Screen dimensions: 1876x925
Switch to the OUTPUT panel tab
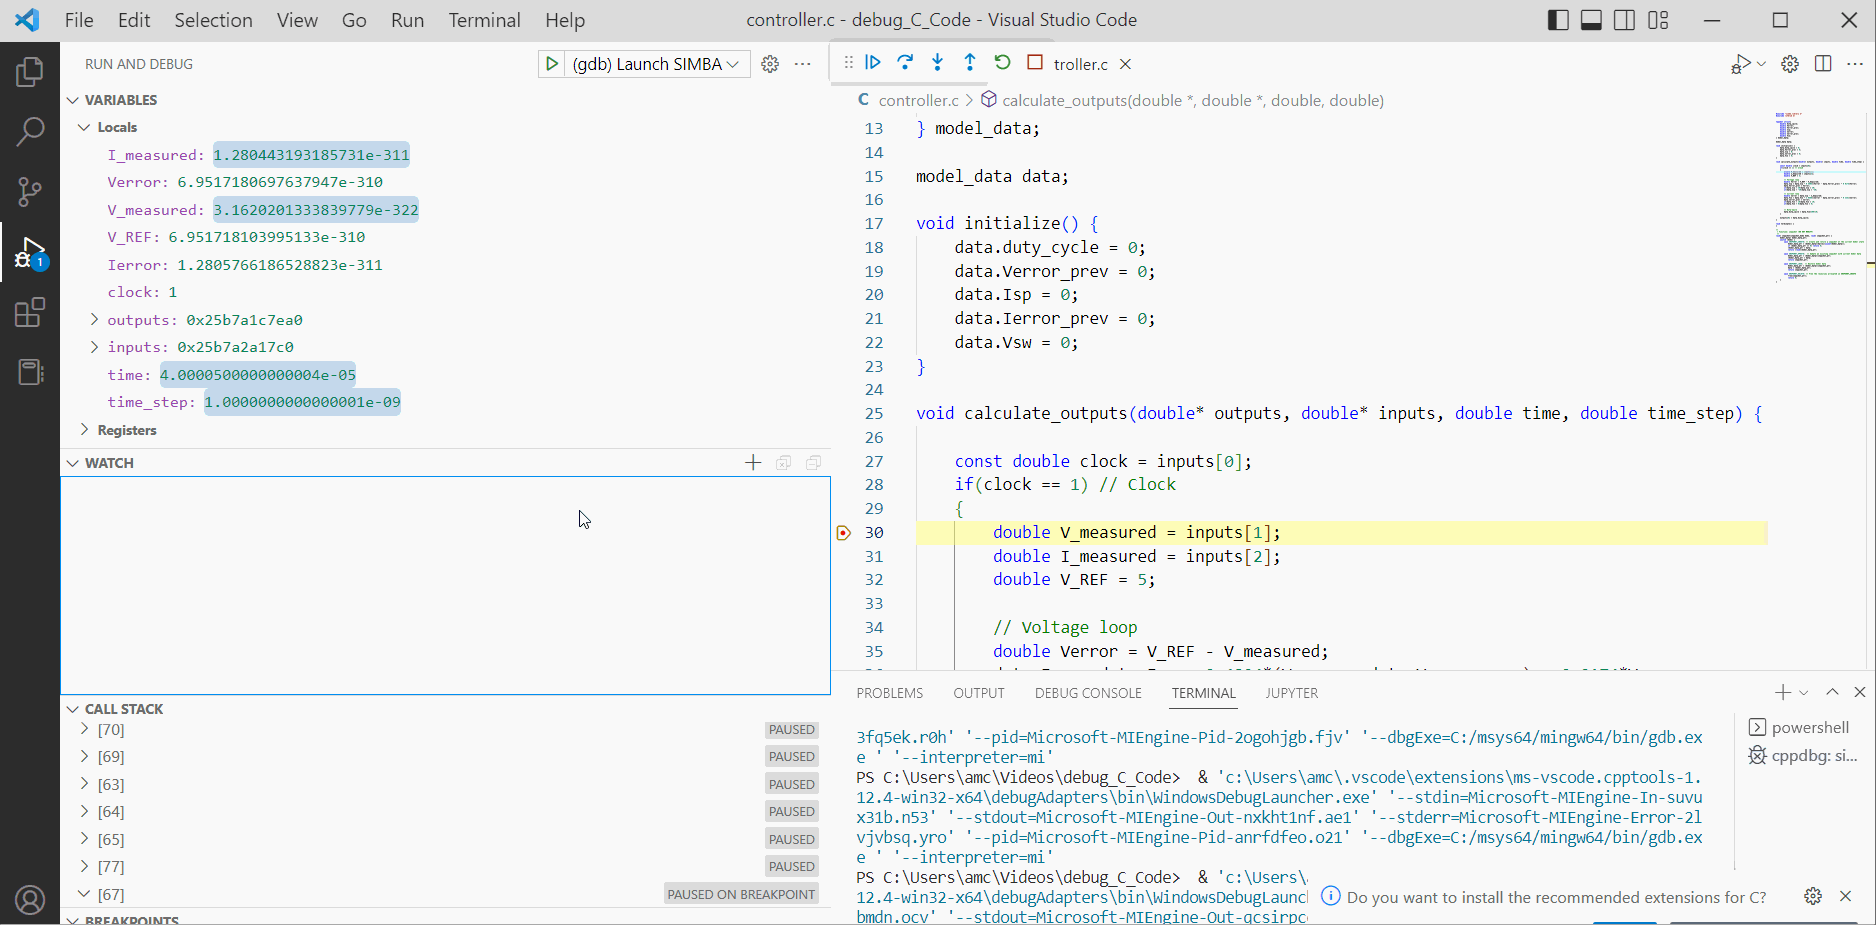[979, 693]
